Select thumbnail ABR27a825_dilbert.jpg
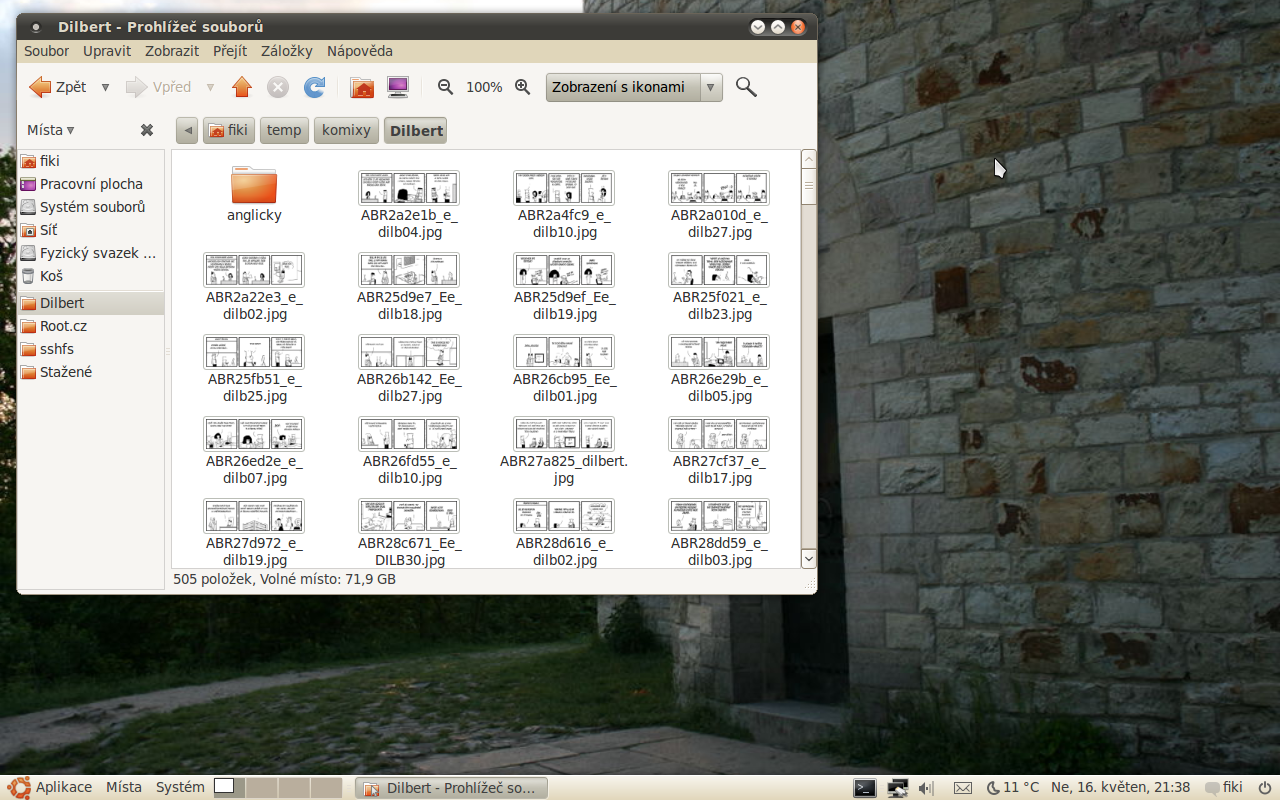Image resolution: width=1280 pixels, height=800 pixels. click(x=564, y=434)
